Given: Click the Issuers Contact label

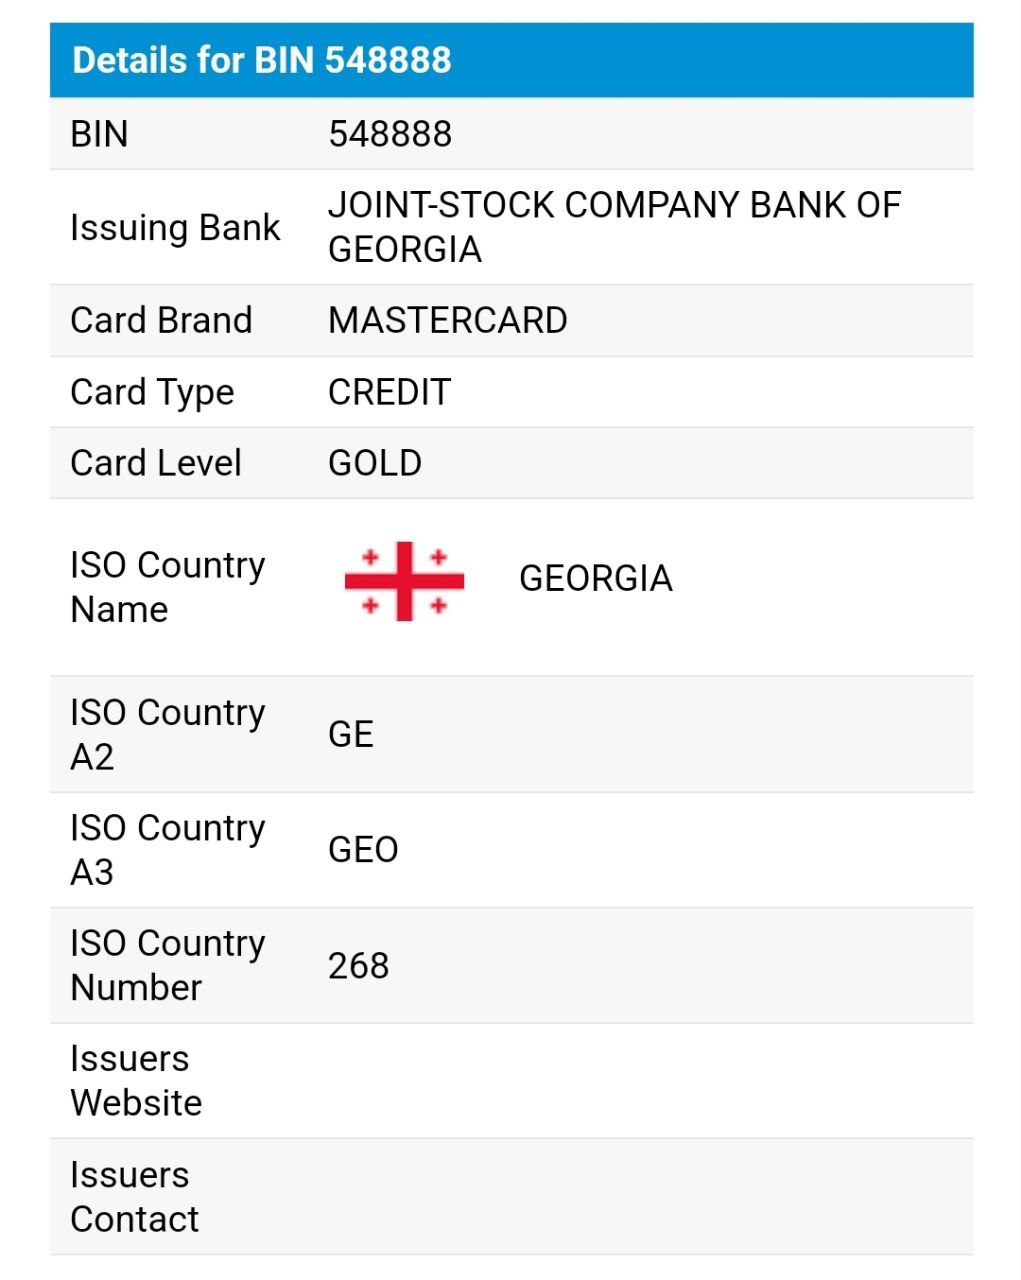Looking at the screenshot, I should (x=134, y=1197).
